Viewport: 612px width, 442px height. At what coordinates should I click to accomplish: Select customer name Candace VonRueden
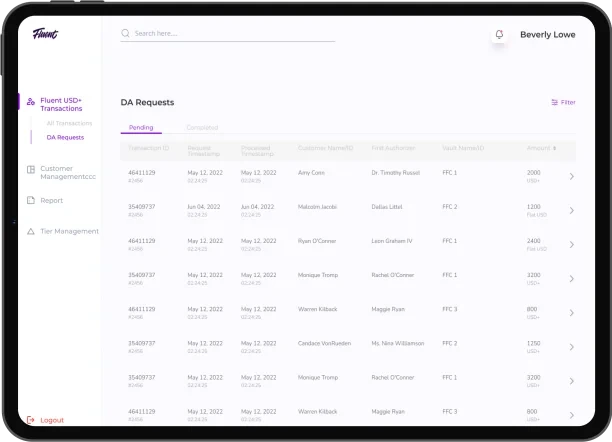(x=324, y=343)
